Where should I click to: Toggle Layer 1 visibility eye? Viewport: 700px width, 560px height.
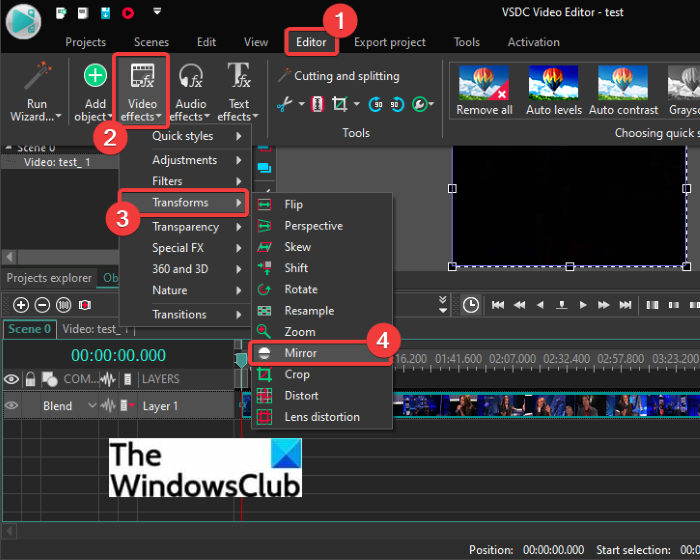point(12,405)
